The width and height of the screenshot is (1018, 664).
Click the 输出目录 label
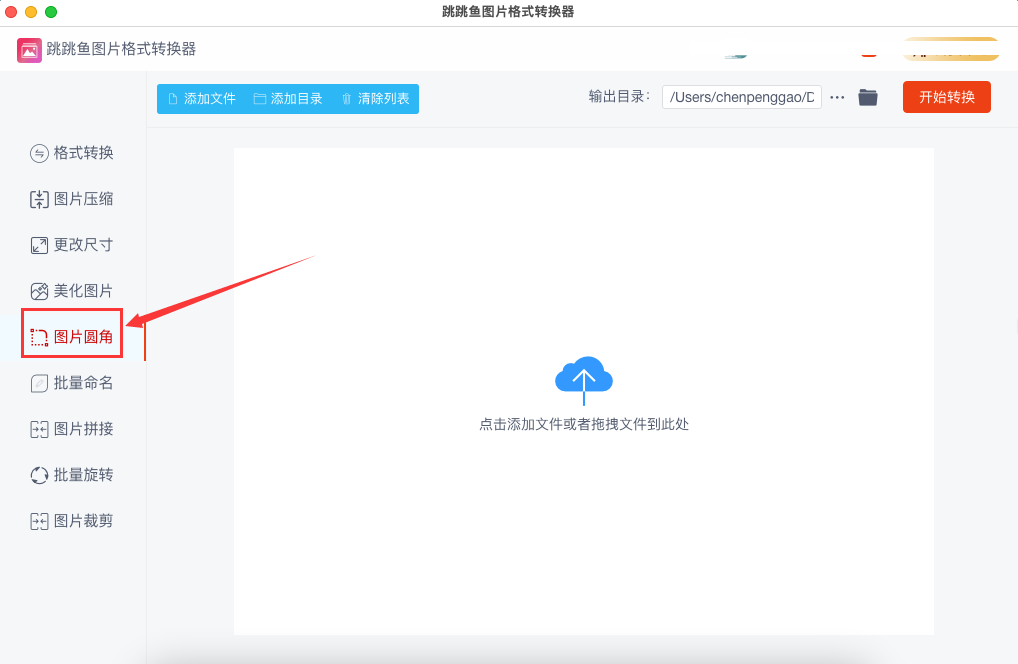tap(619, 97)
